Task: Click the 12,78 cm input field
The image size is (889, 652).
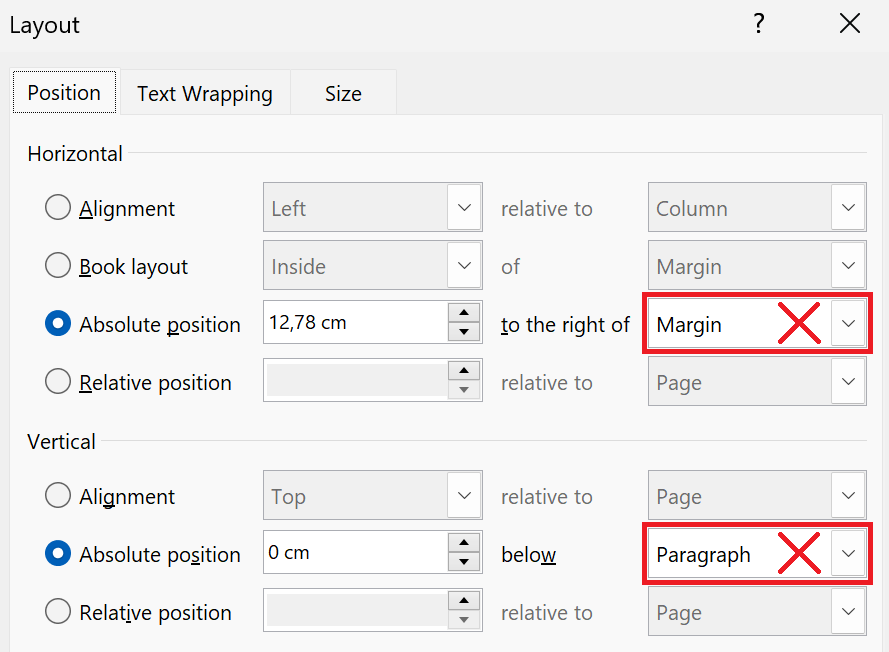Action: [x=355, y=322]
